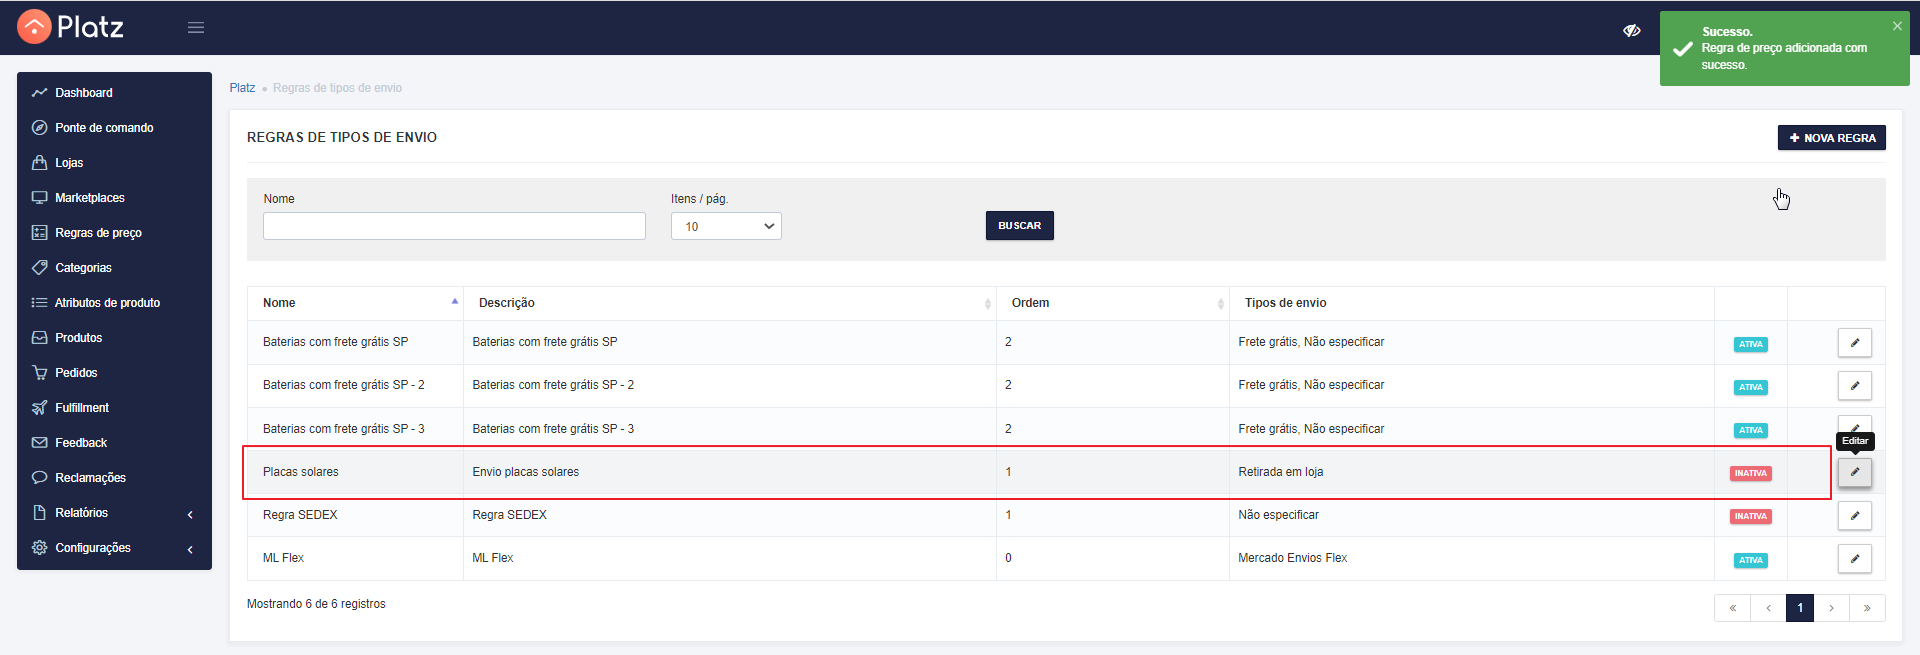The height and width of the screenshot is (655, 1920).
Task: Click the Feedback envelope icon
Action: (x=40, y=442)
